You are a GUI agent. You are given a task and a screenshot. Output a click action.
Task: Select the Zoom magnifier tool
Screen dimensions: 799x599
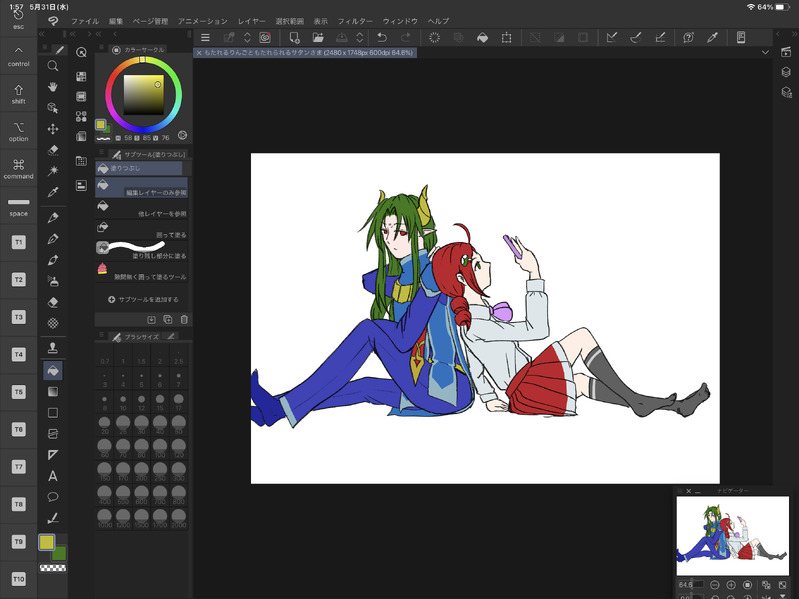(53, 66)
